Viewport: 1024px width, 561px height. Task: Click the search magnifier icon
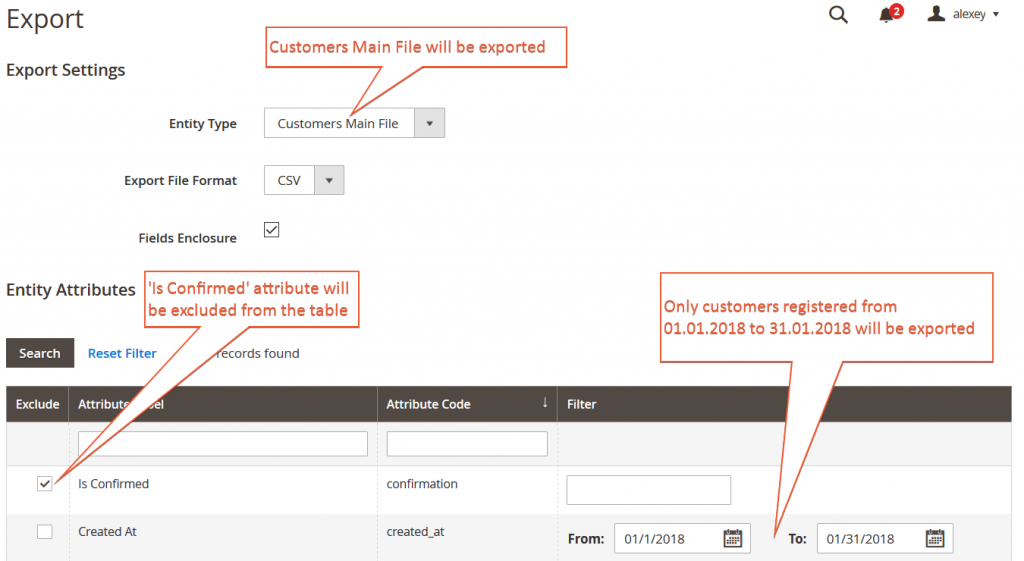point(838,14)
